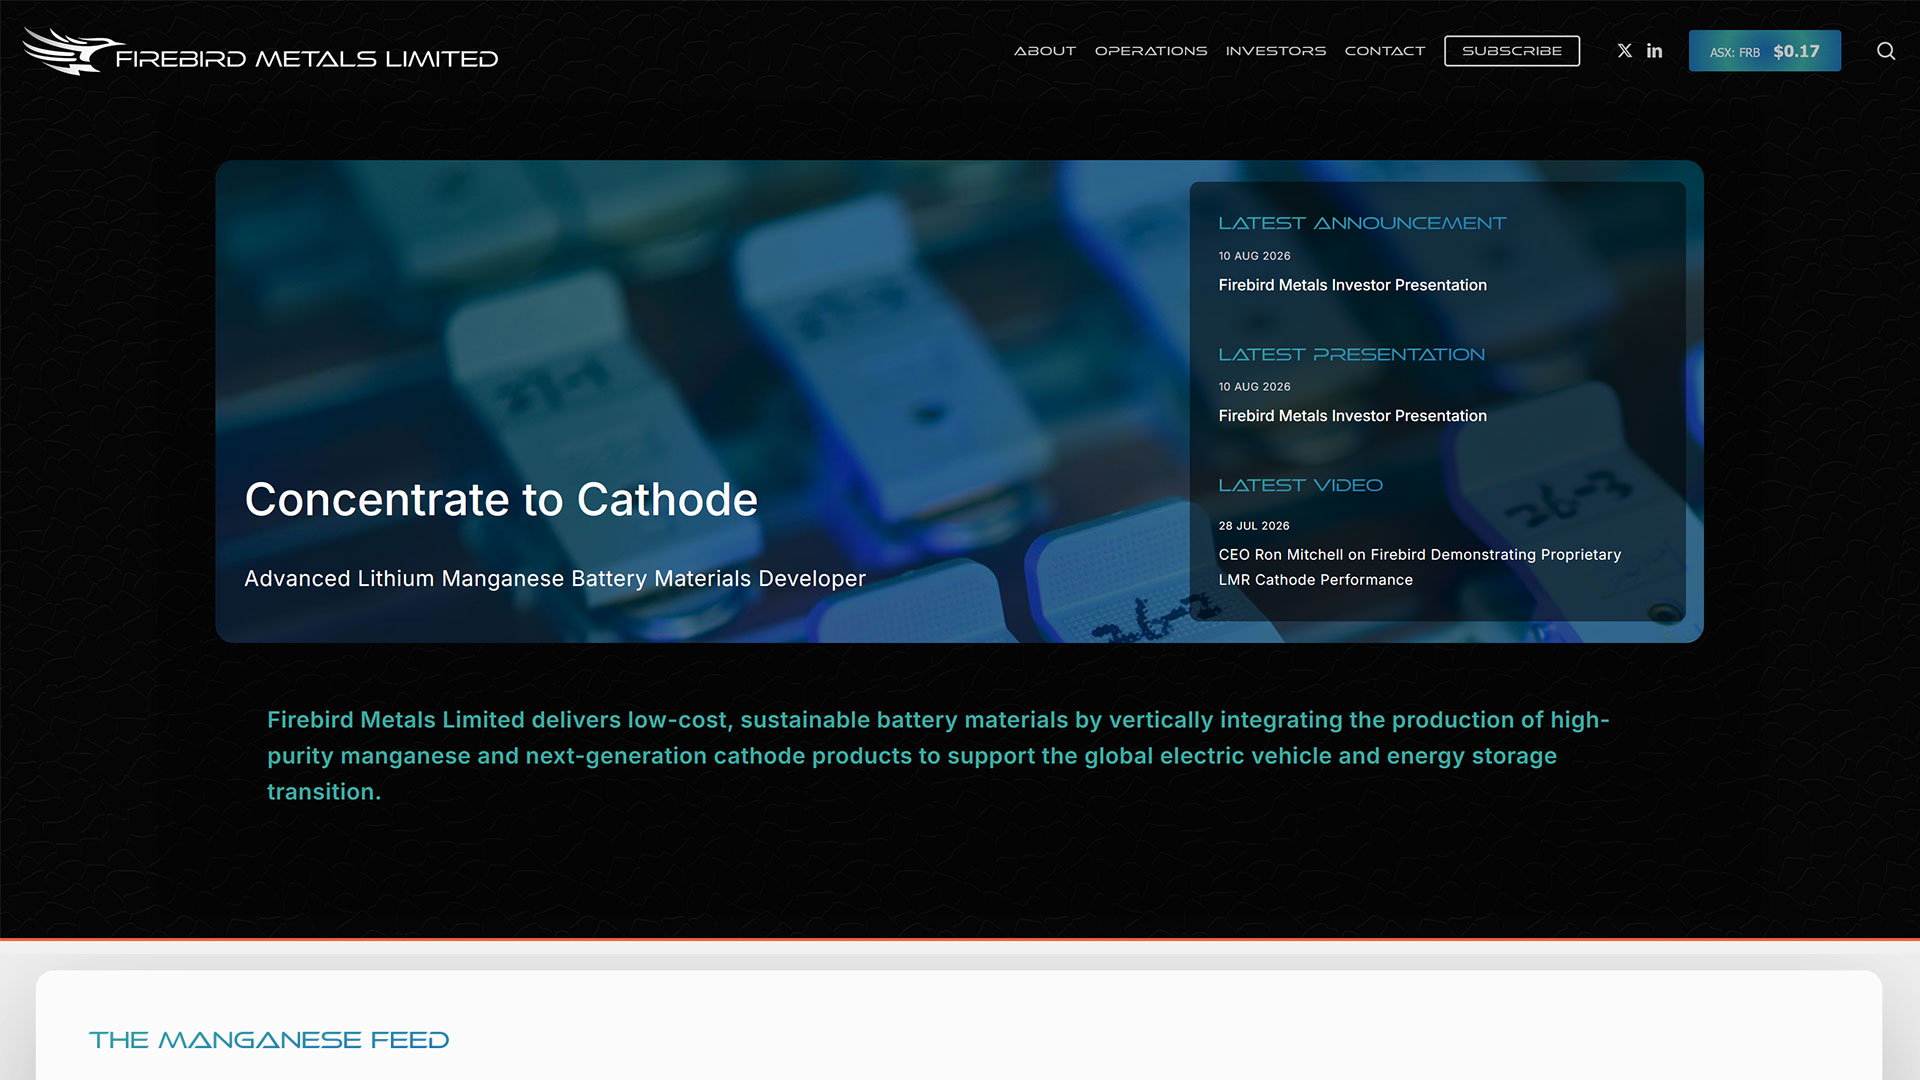This screenshot has height=1080, width=1920.
Task: Open the X (Twitter) social link
Action: click(x=1625, y=51)
